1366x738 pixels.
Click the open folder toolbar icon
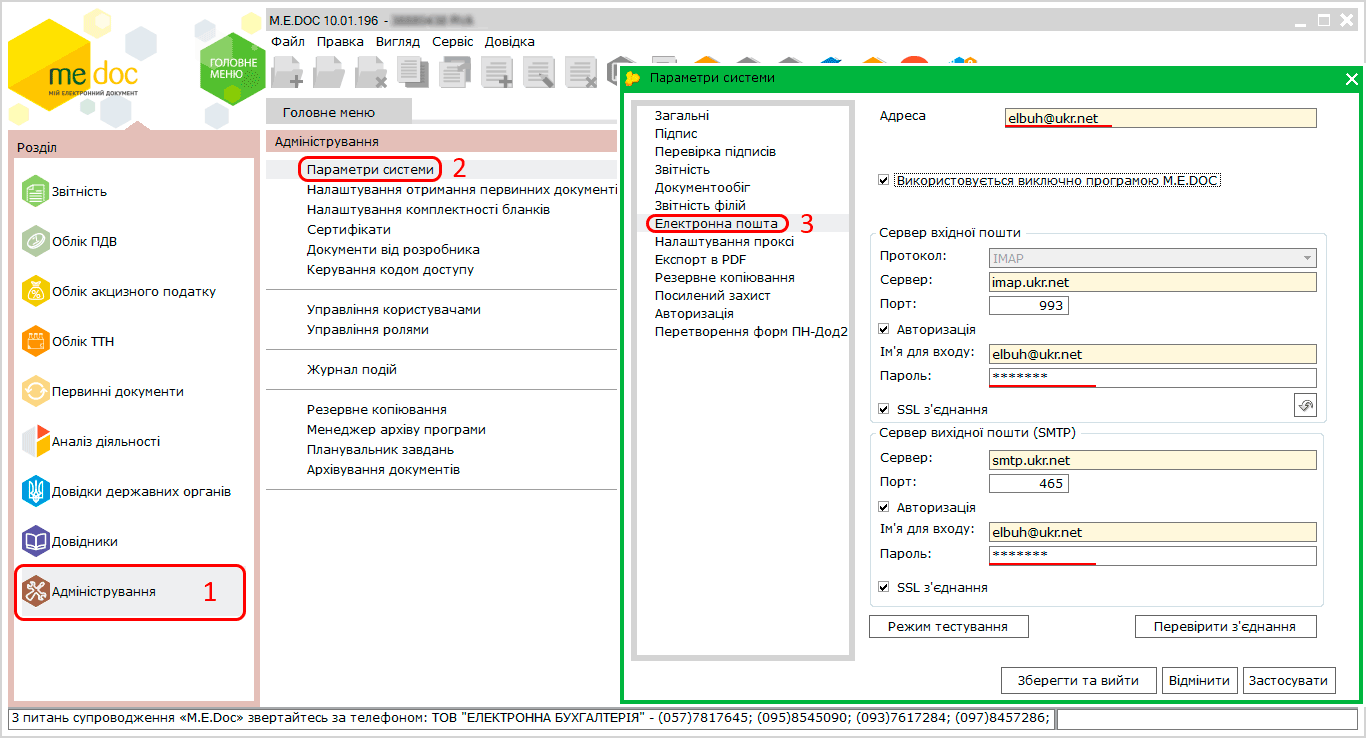point(329,73)
